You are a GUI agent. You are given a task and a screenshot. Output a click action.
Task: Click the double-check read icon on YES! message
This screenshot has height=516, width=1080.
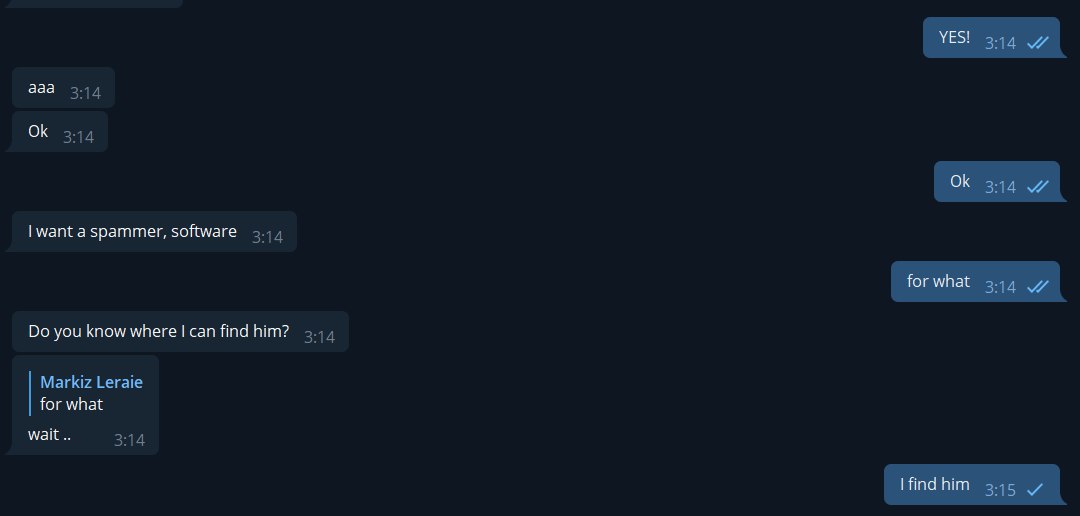click(x=1037, y=43)
